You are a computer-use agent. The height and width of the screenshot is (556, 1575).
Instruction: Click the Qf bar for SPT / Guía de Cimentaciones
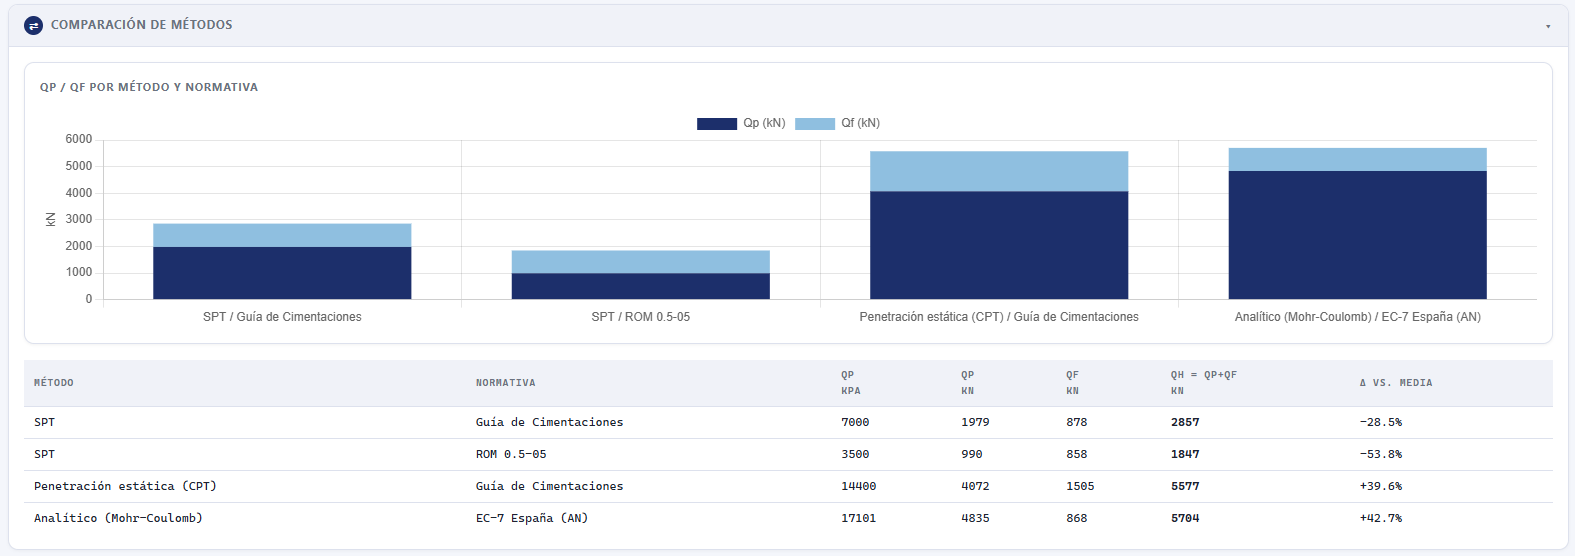click(x=282, y=235)
